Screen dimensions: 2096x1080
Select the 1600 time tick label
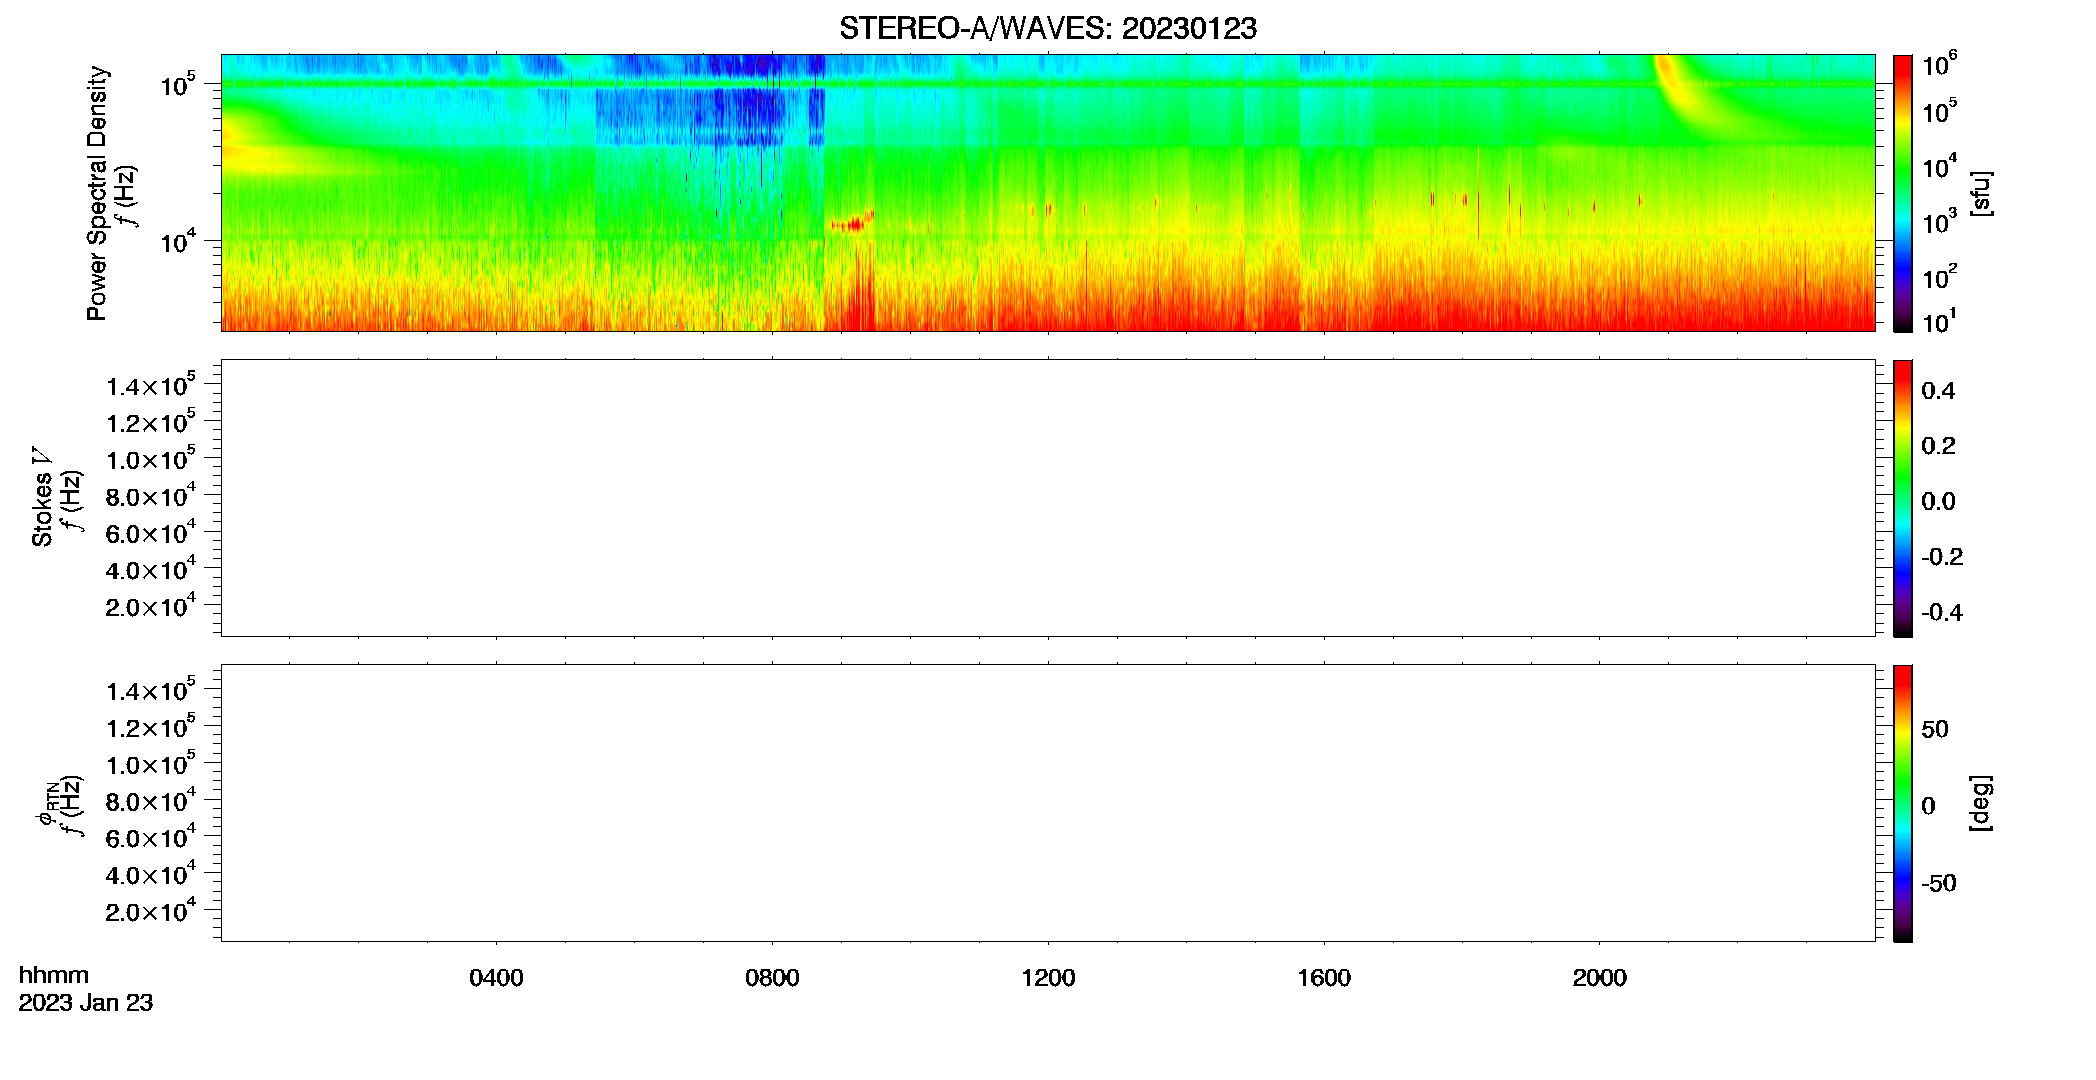[1324, 978]
